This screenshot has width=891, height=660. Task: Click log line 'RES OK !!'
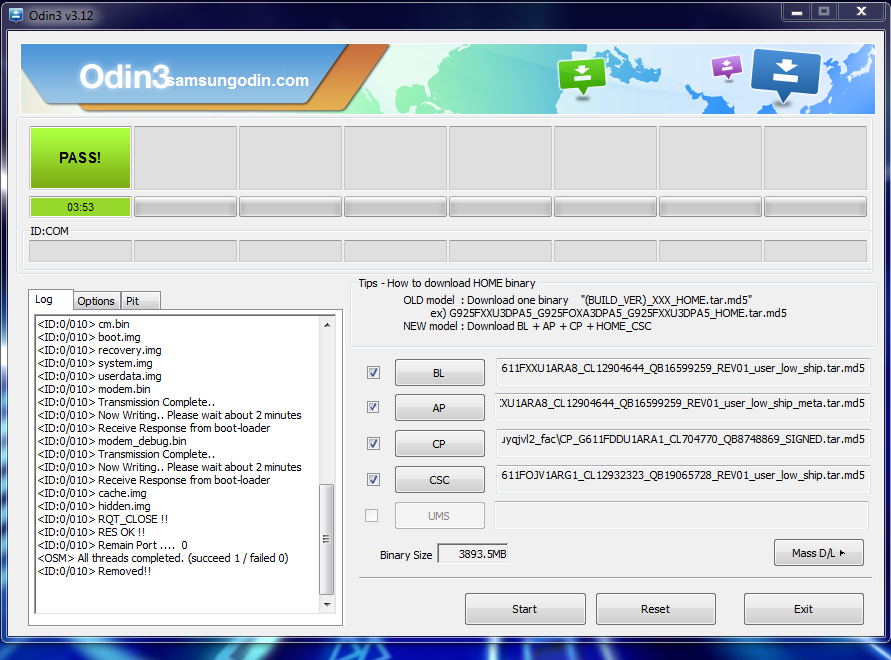point(91,532)
